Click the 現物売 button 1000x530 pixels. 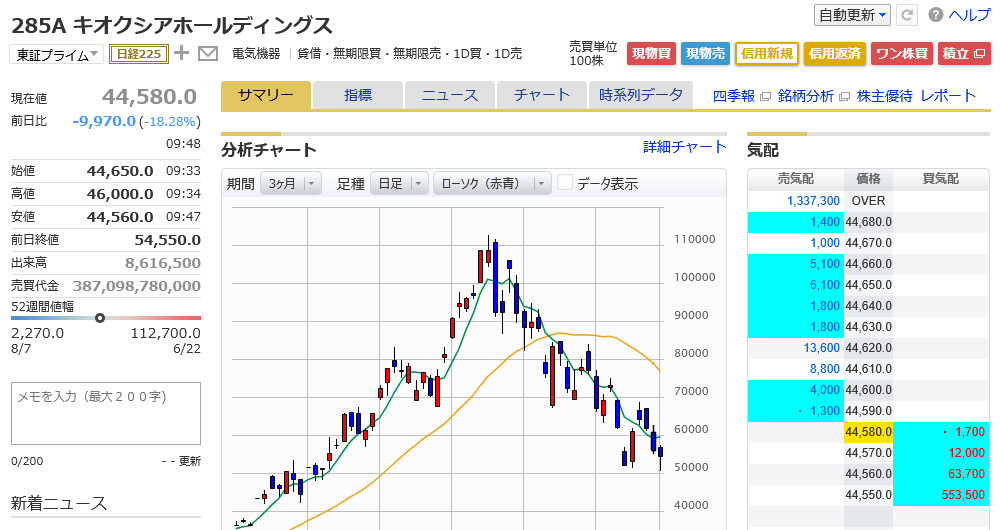pyautogui.click(x=705, y=54)
